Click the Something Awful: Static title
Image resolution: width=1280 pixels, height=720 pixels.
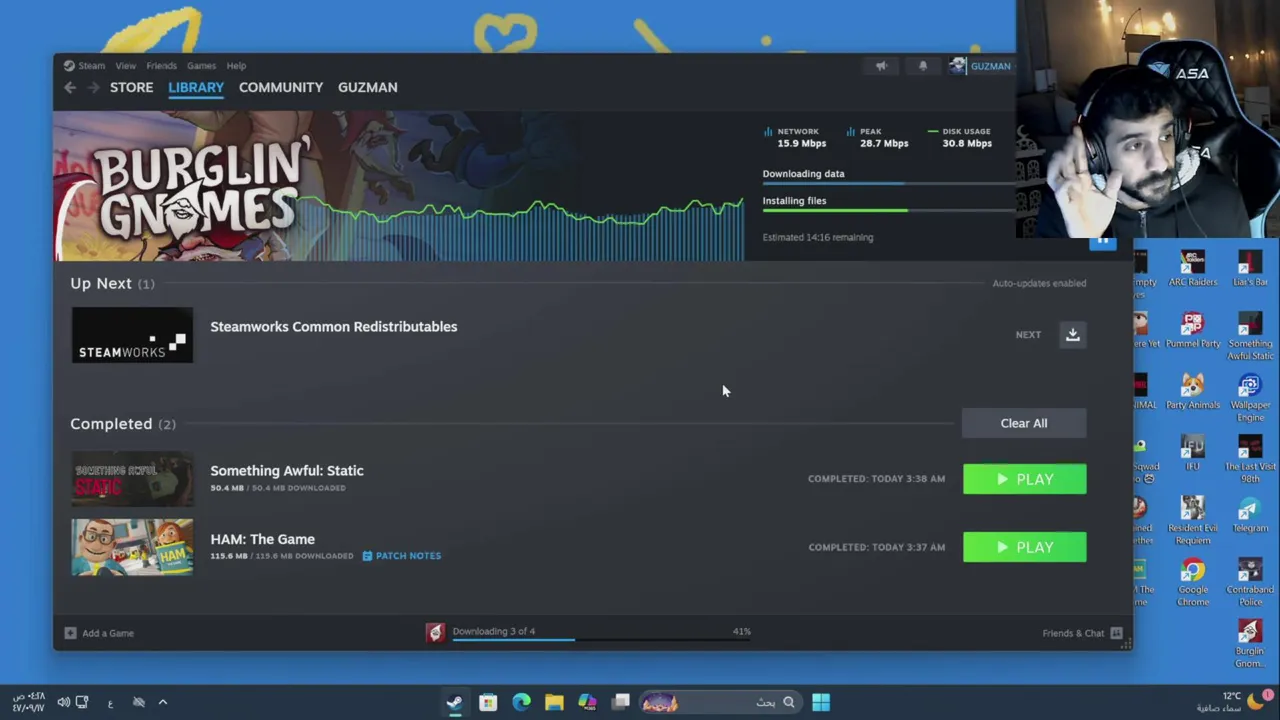tap(287, 471)
